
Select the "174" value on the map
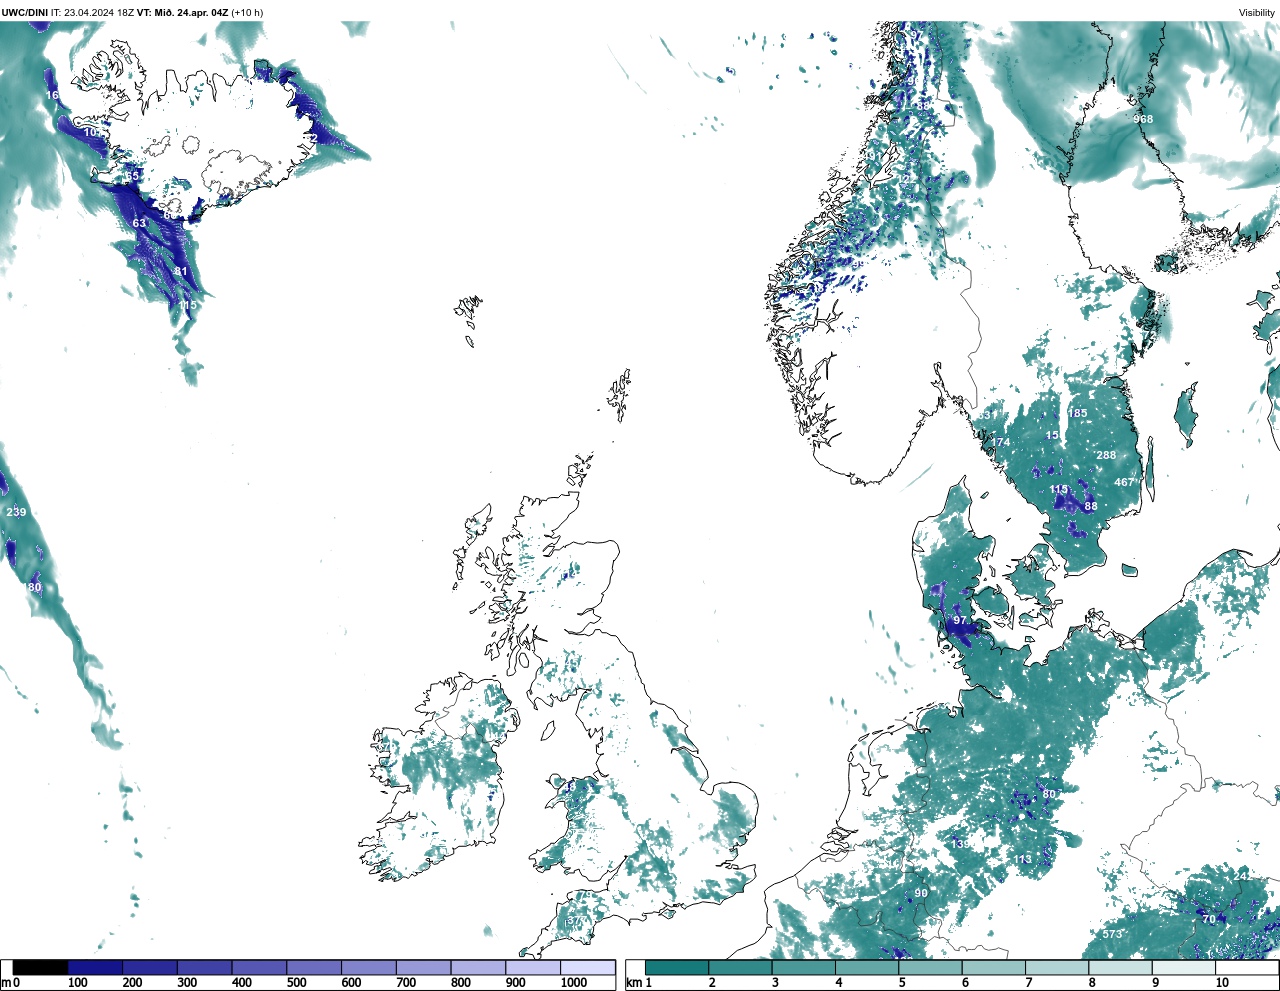(x=1000, y=442)
